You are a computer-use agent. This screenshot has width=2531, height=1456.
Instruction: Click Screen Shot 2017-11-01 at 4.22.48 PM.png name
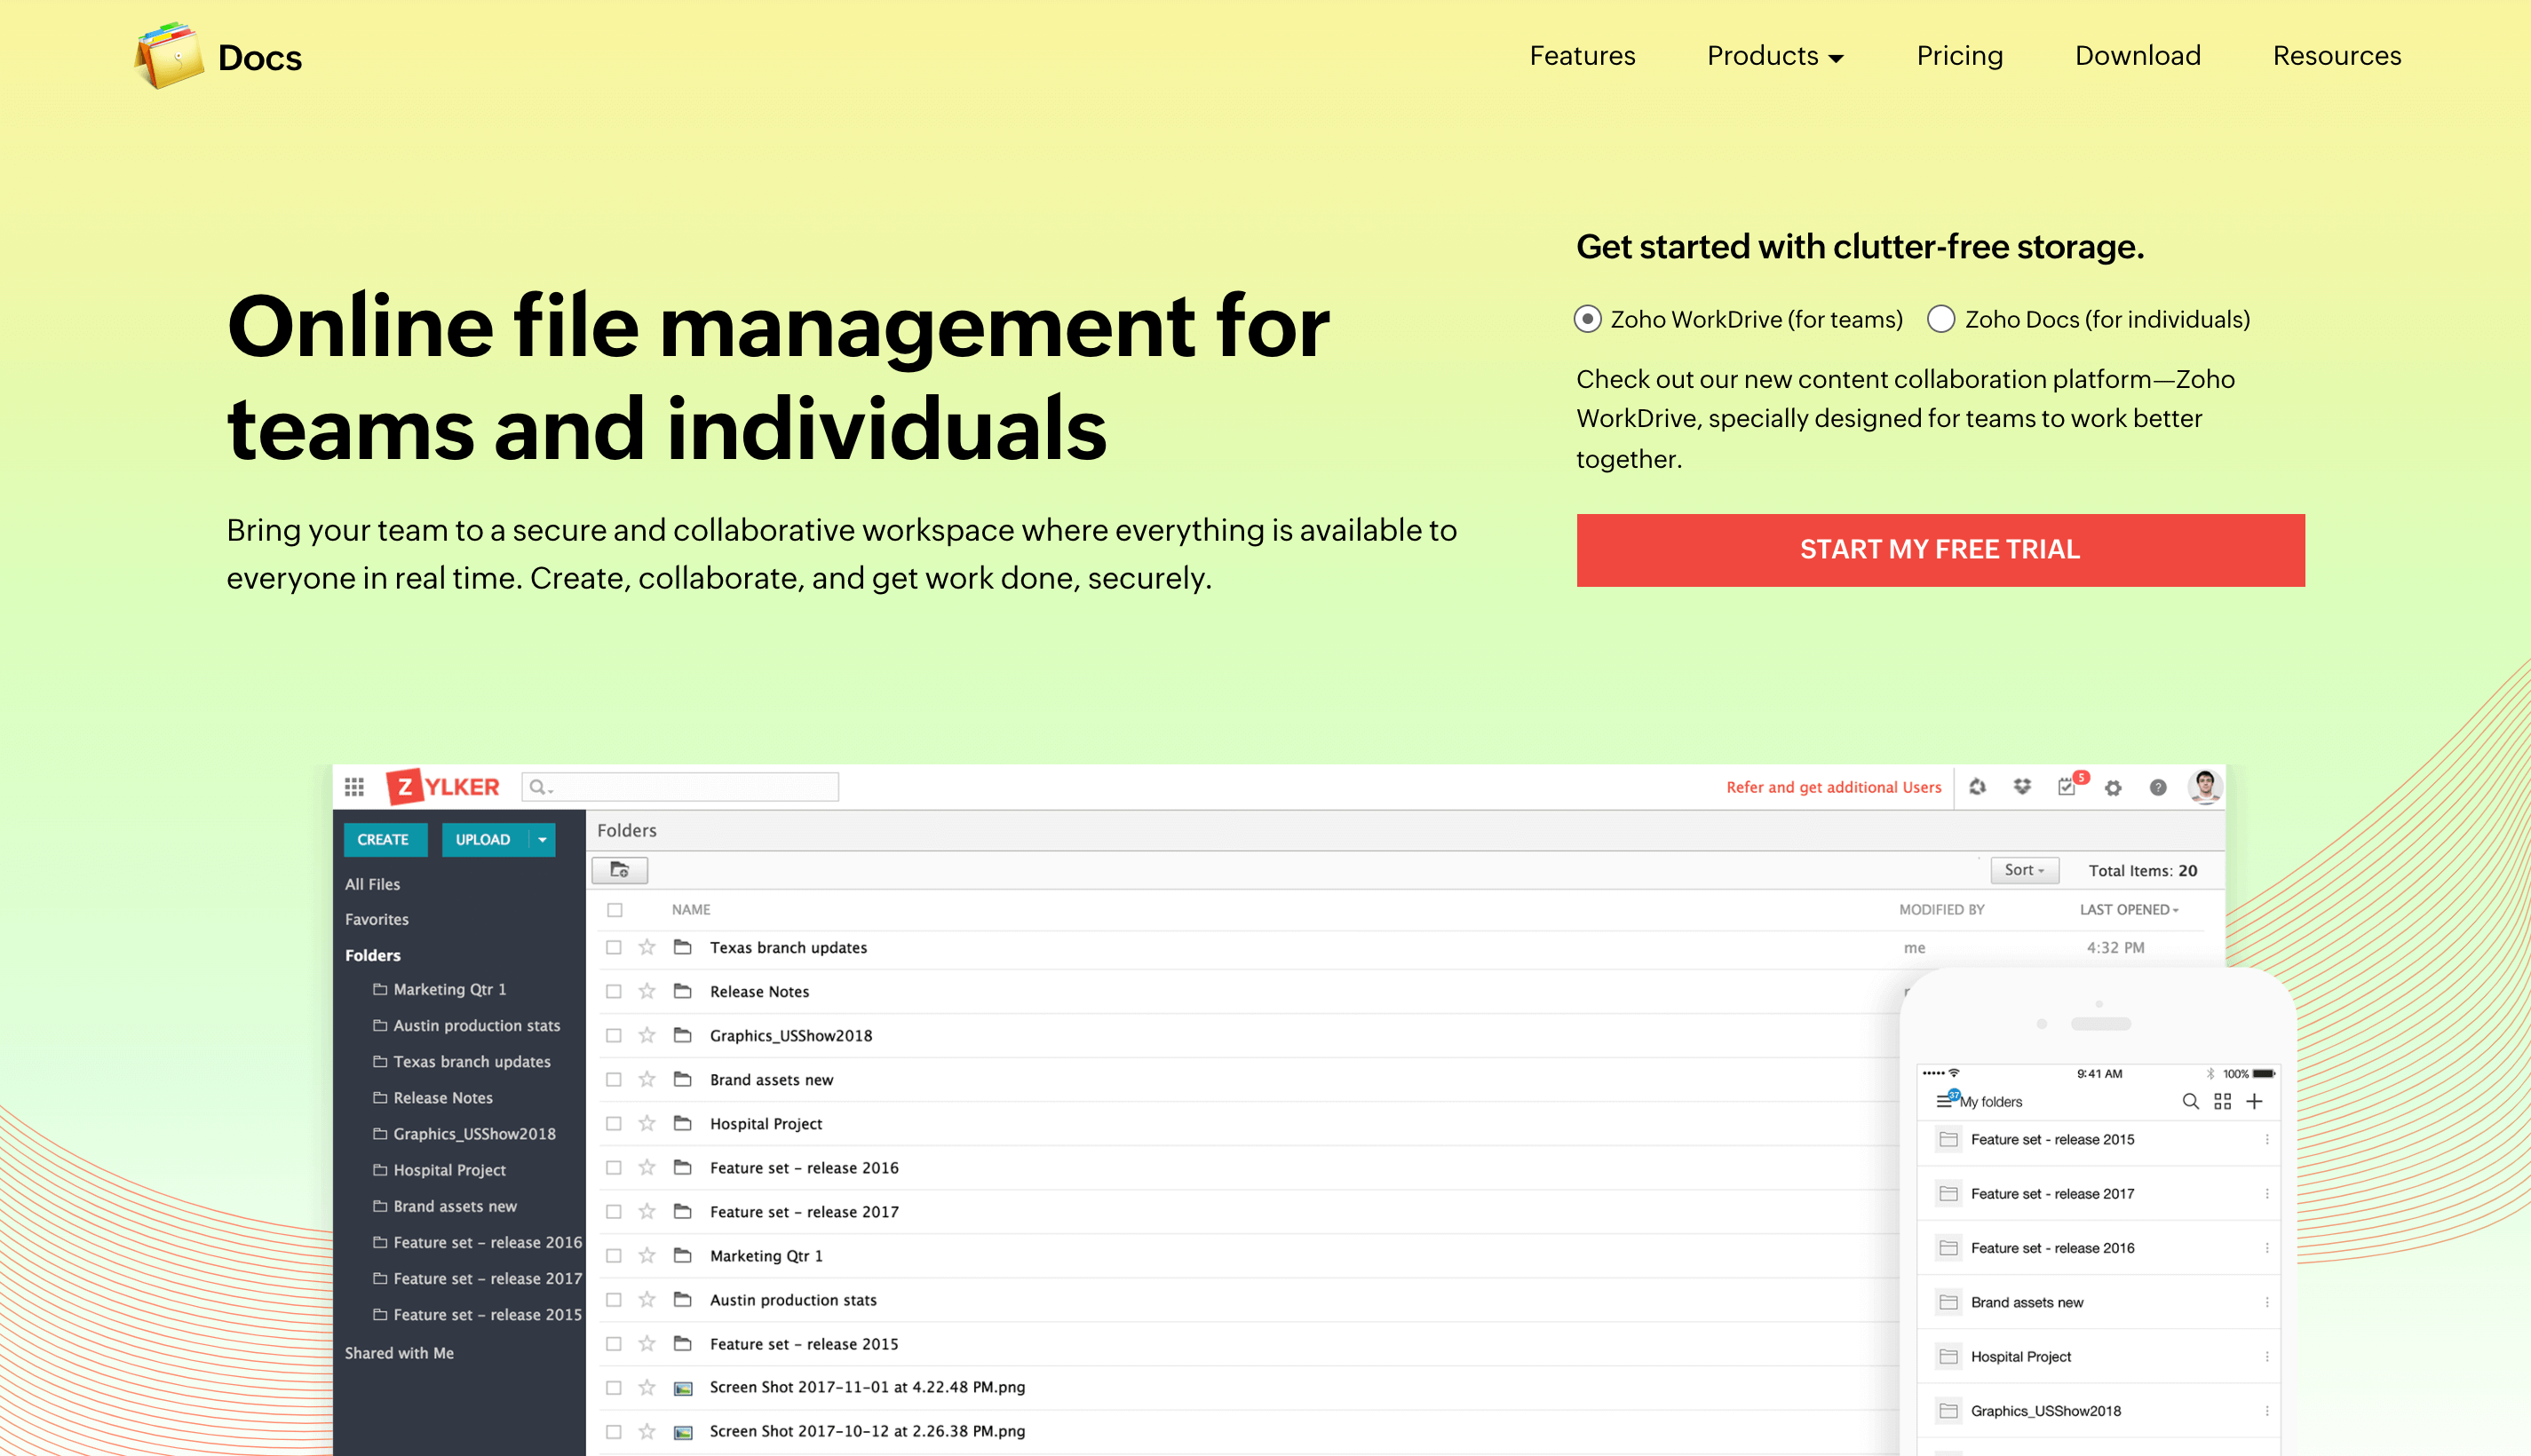pos(867,1387)
